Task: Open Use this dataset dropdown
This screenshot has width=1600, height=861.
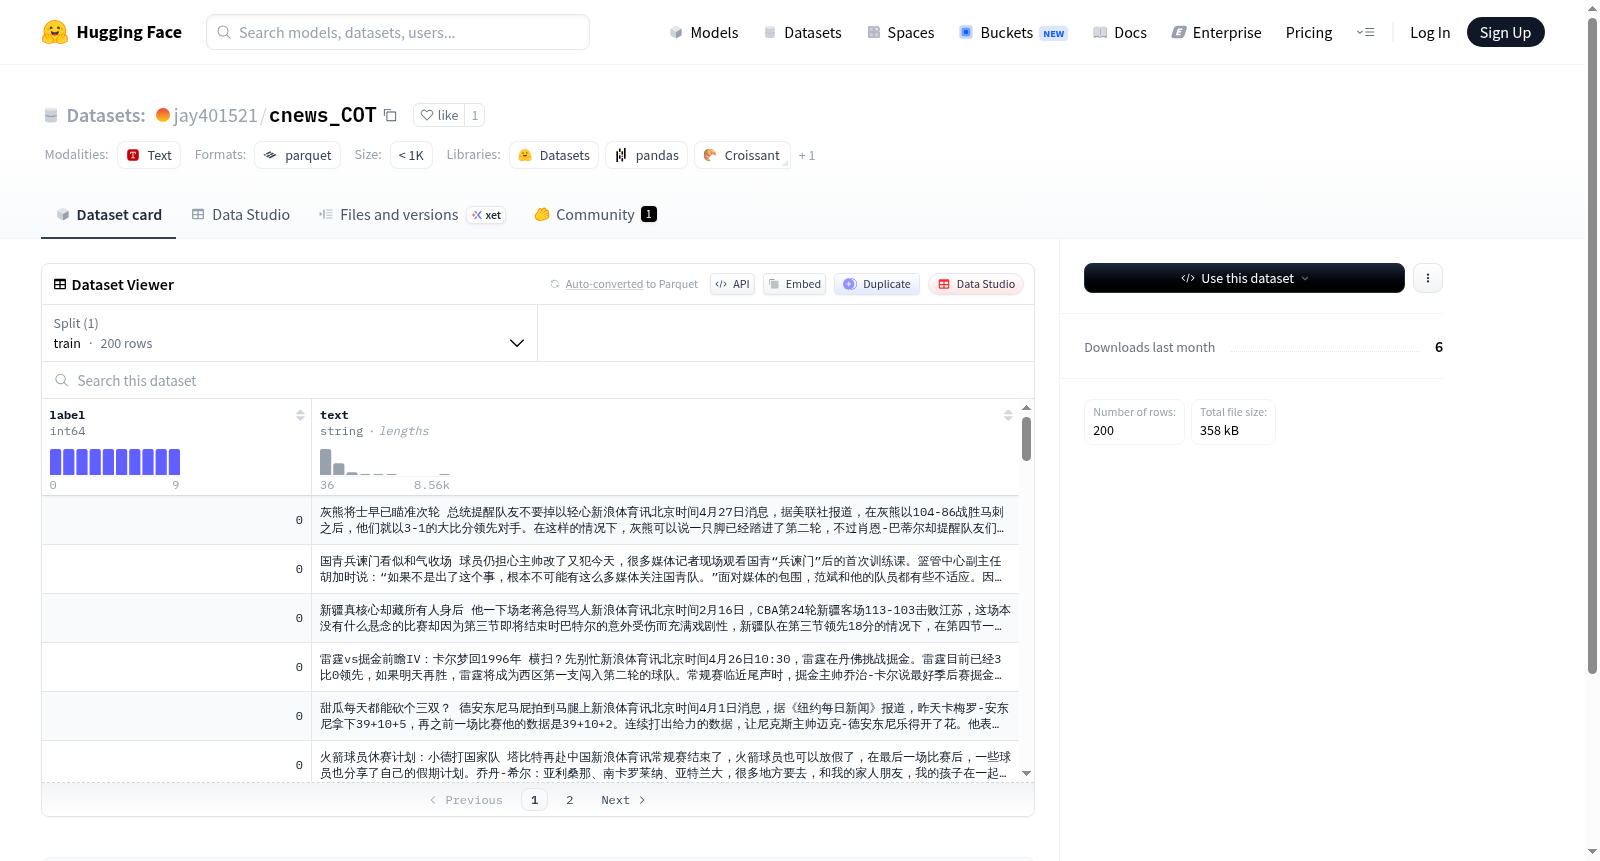Action: (x=1244, y=278)
